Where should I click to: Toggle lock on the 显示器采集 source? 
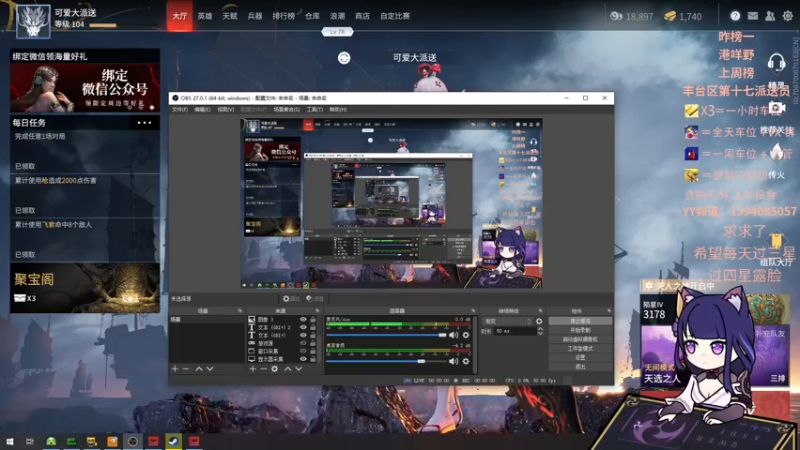click(313, 359)
